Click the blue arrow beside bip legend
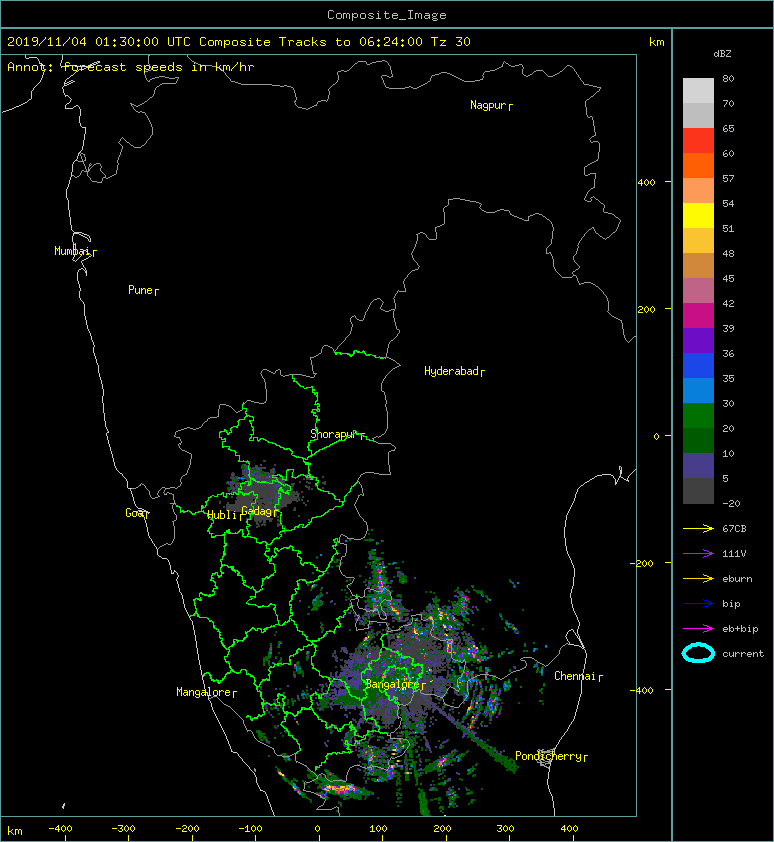This screenshot has height=842, width=774. (698, 604)
